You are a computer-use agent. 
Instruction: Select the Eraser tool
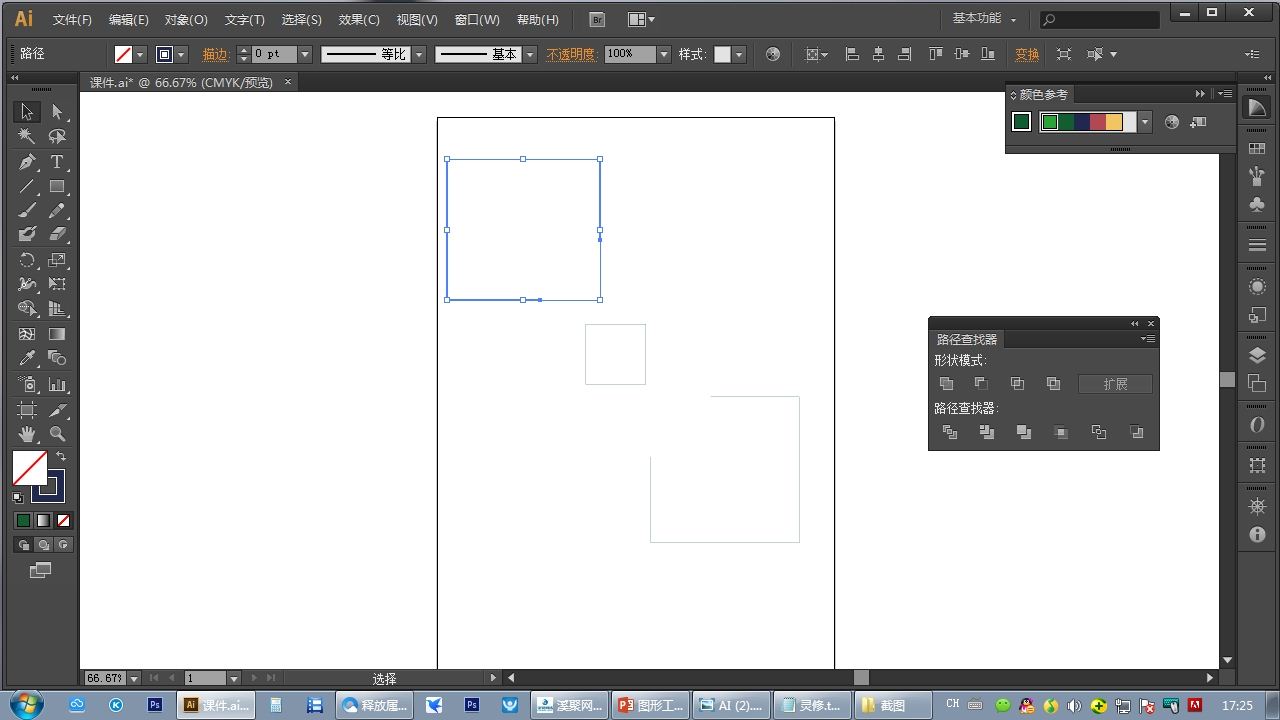(57, 235)
